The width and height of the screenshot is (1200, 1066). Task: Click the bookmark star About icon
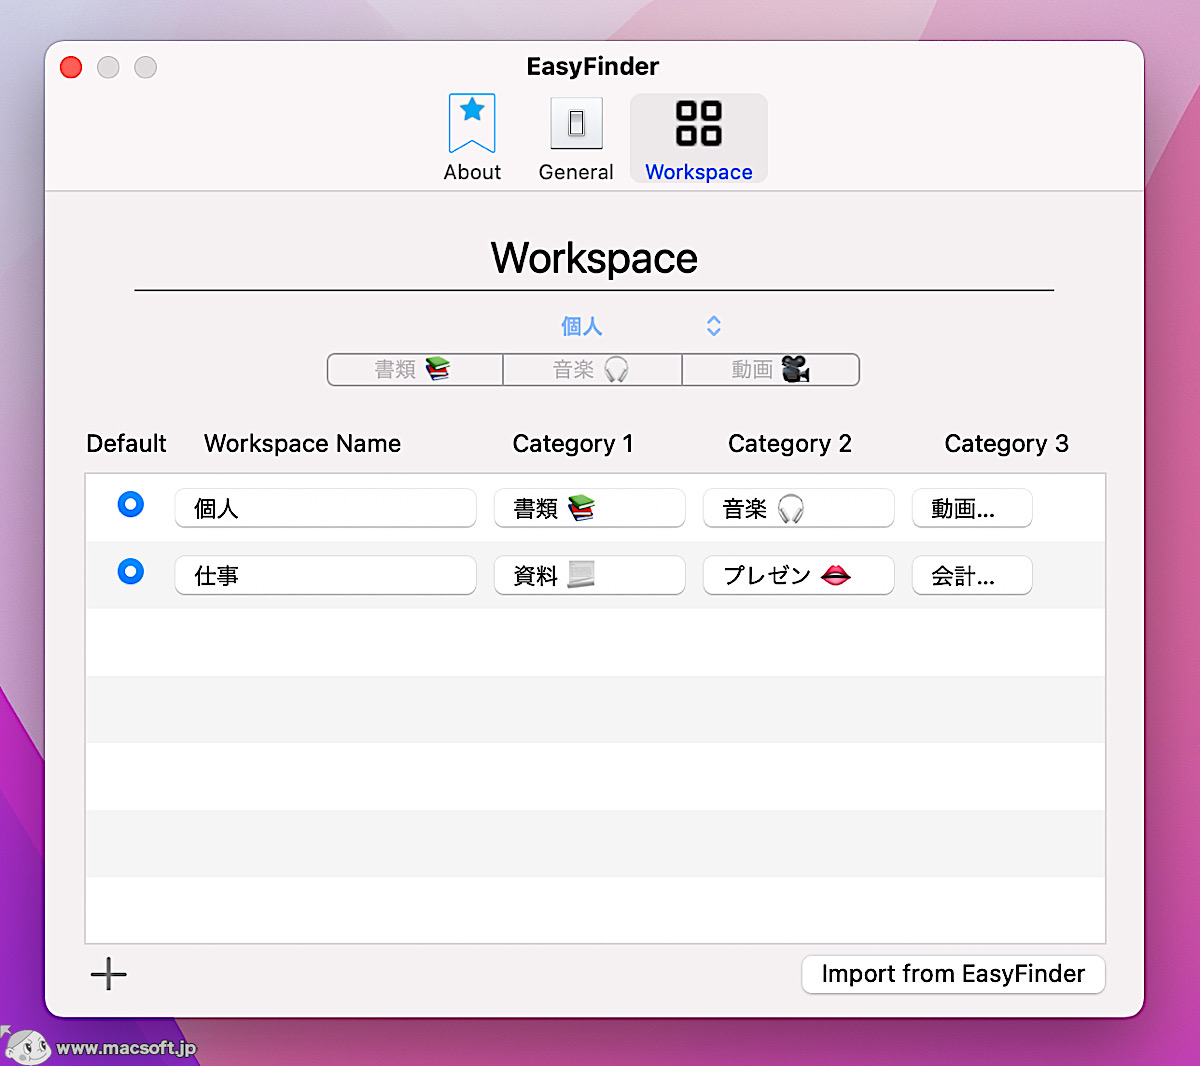471,122
